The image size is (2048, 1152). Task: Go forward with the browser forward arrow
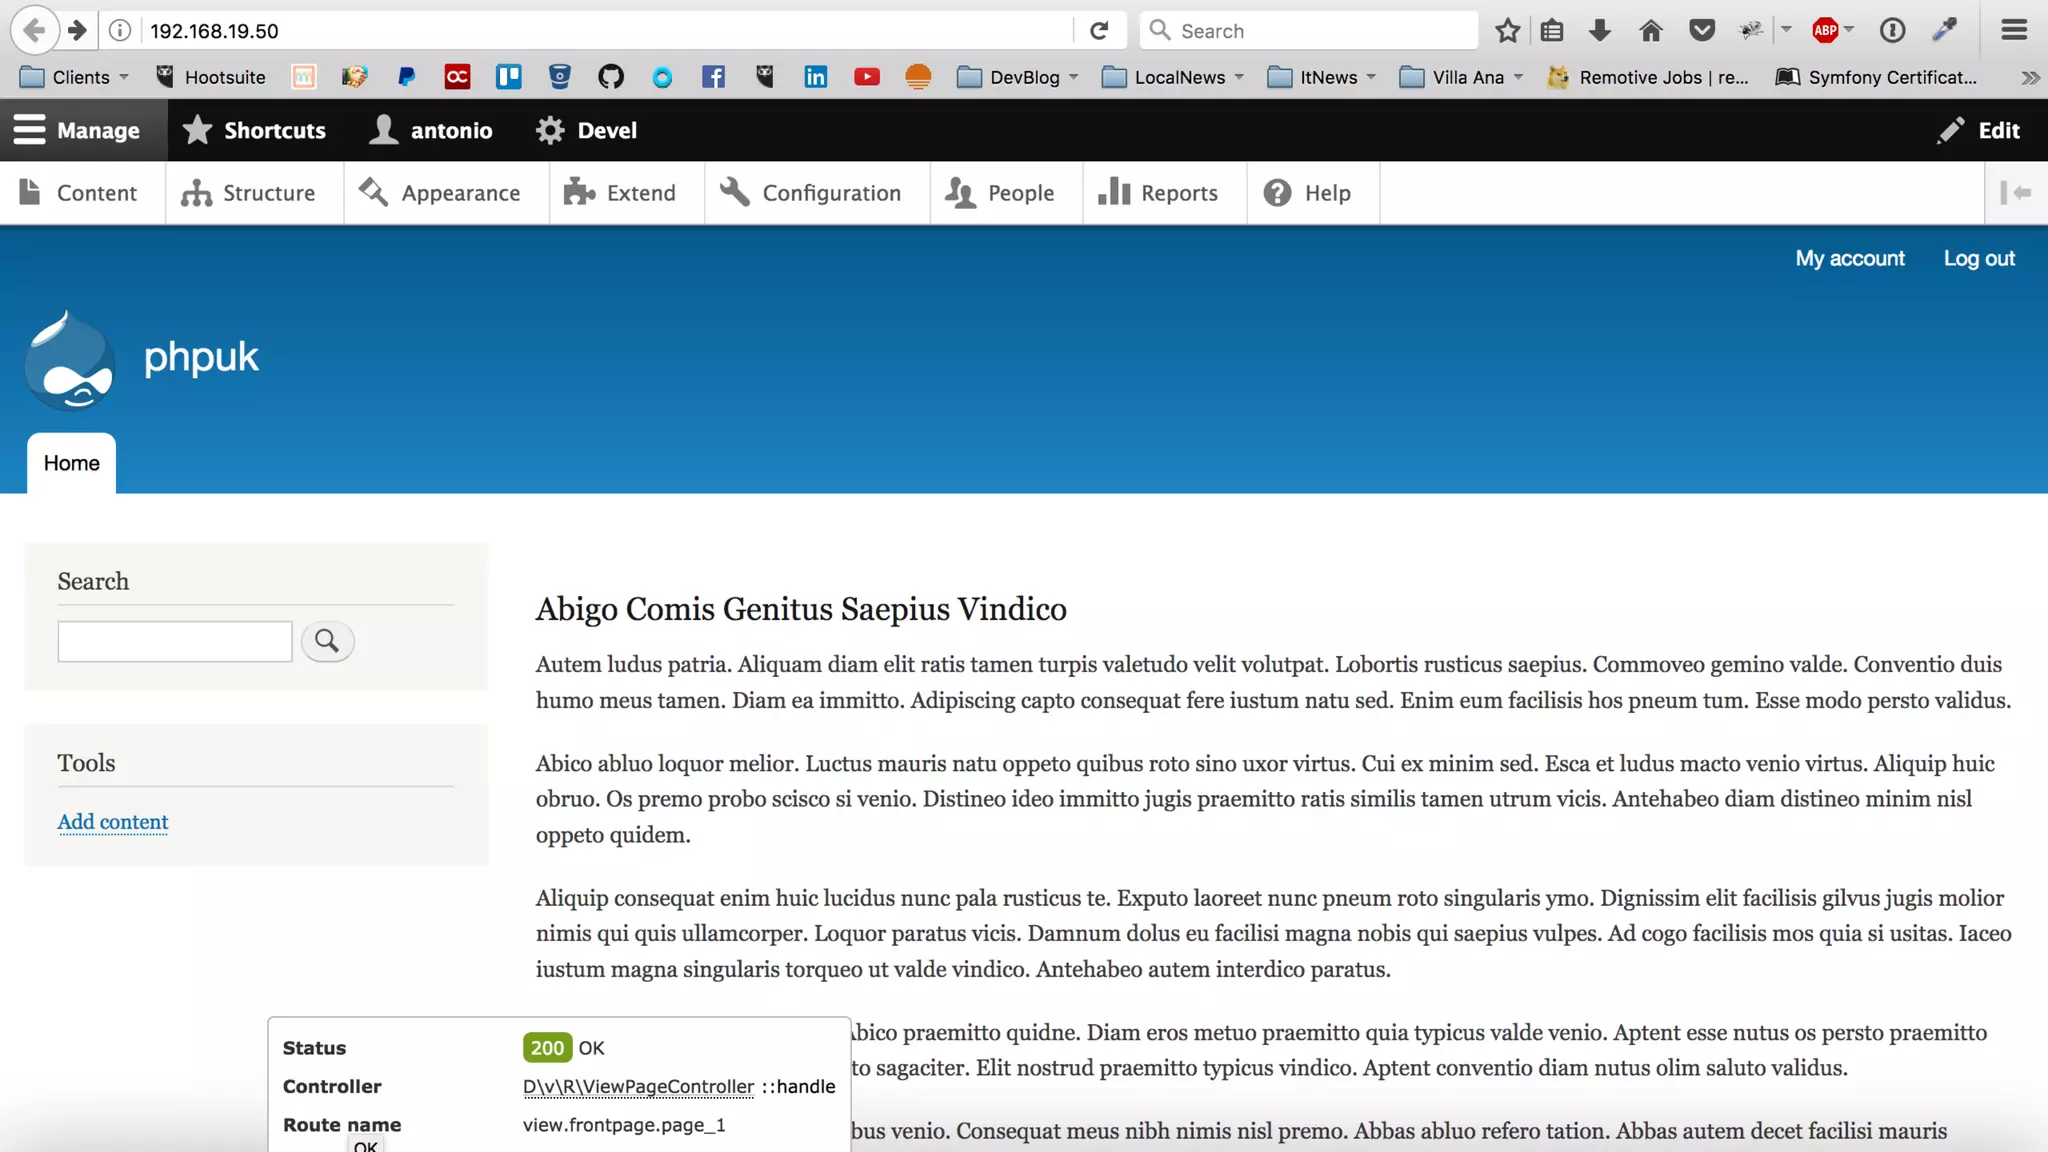77,30
